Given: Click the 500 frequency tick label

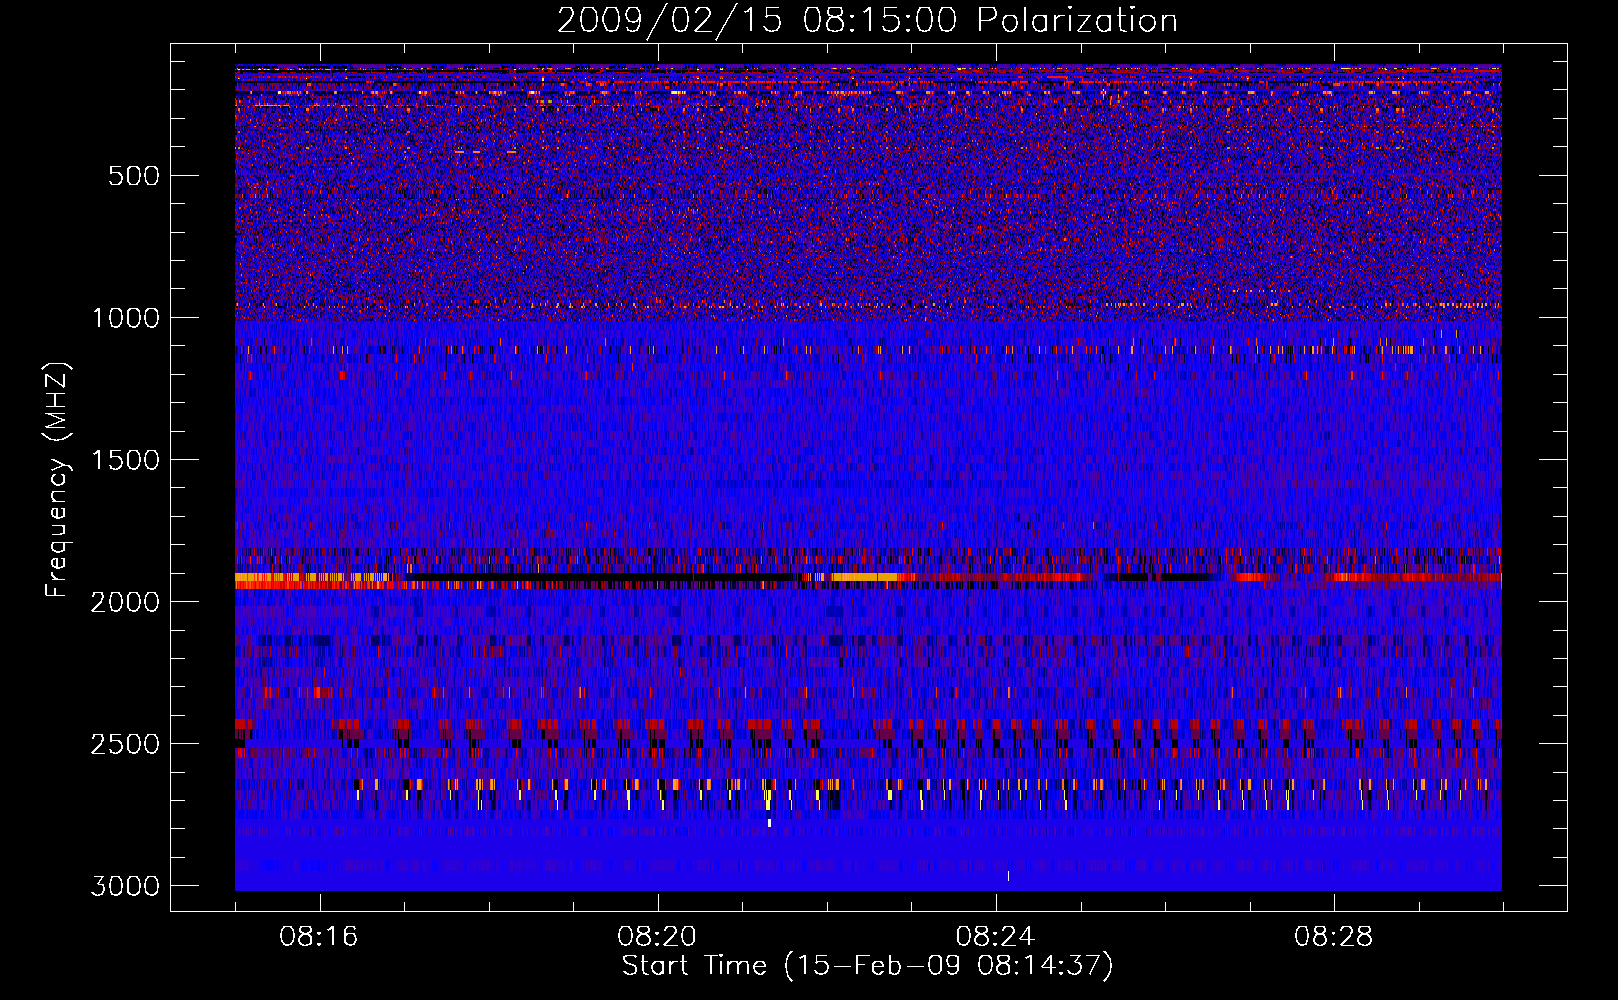Looking at the screenshot, I should [x=133, y=176].
